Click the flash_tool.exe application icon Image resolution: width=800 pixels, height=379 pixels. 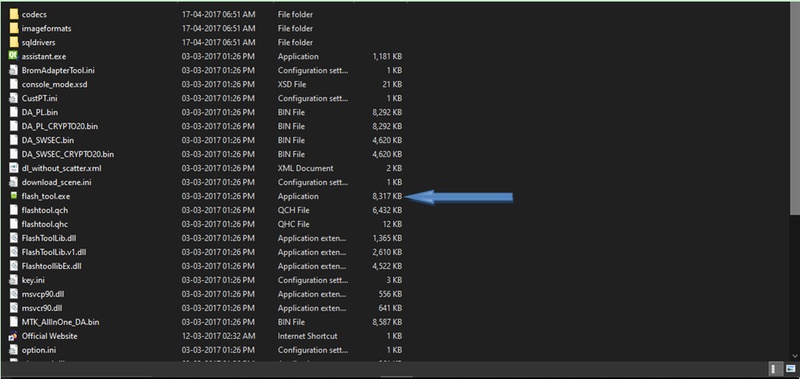pyautogui.click(x=14, y=196)
